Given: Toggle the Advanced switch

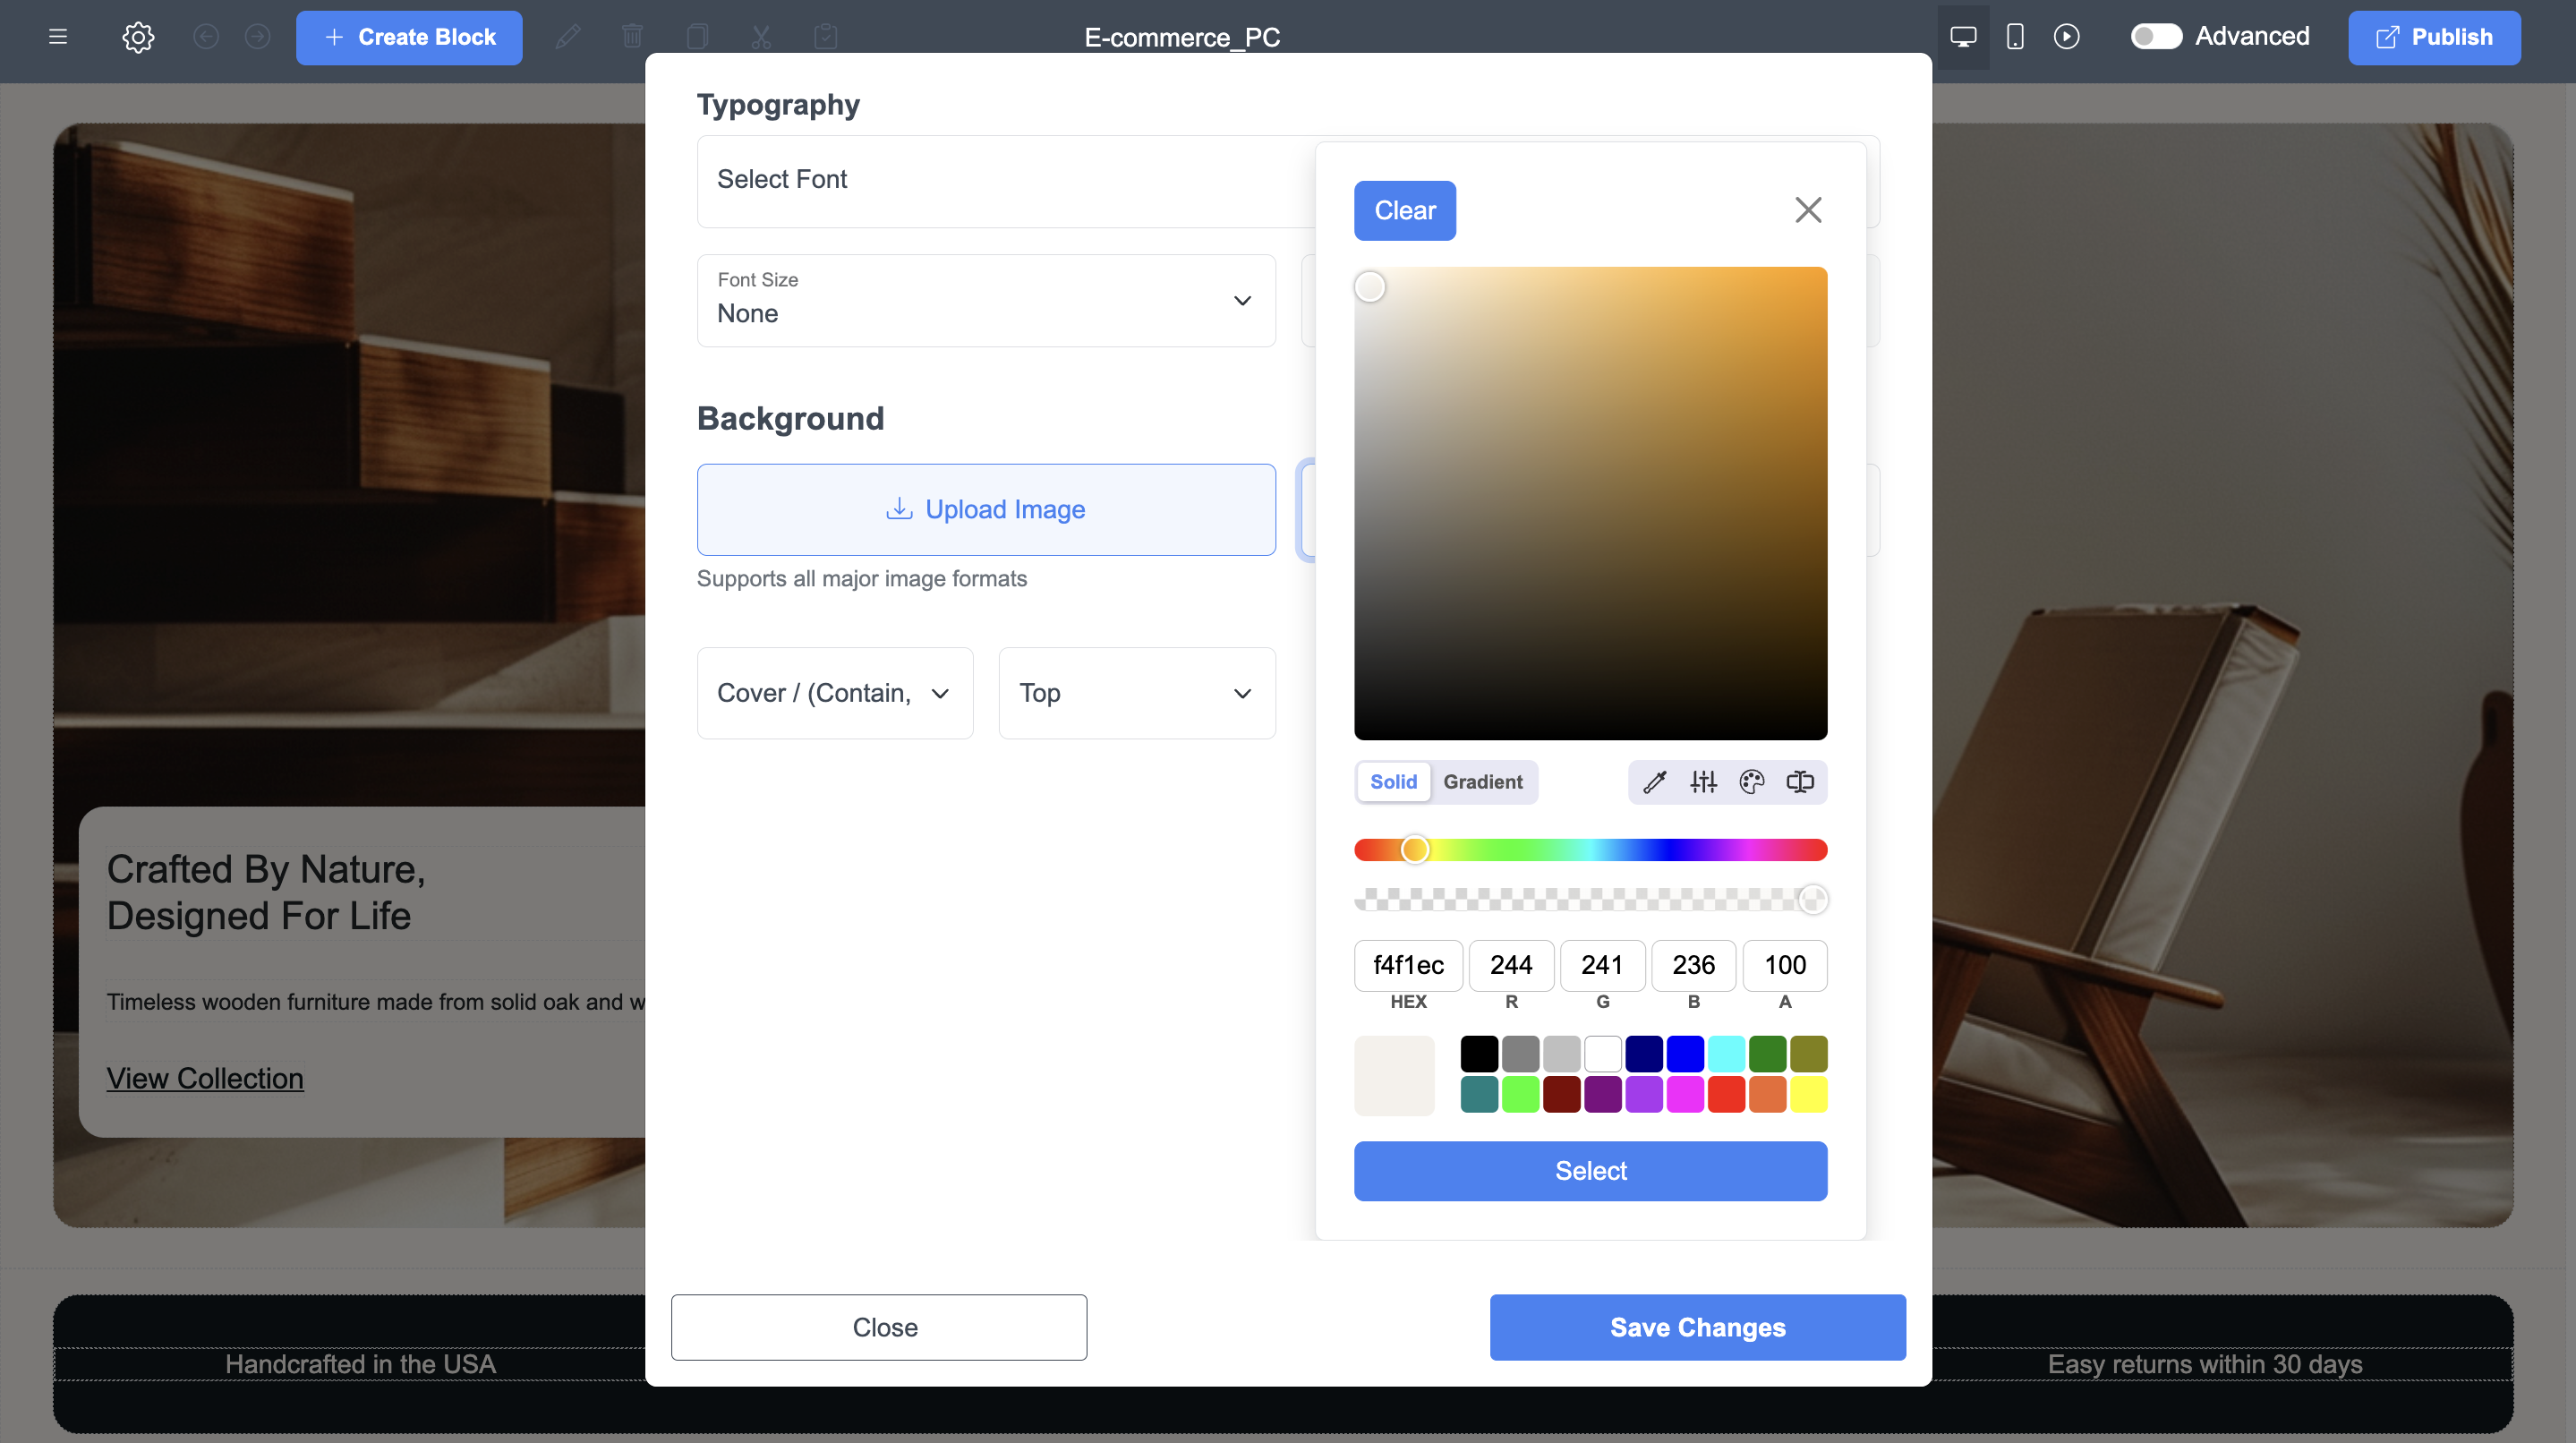Looking at the screenshot, I should (2155, 37).
